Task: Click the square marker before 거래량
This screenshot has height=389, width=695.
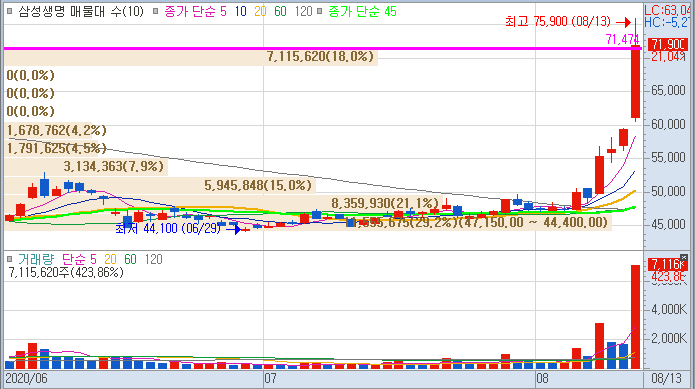Action: point(10,259)
